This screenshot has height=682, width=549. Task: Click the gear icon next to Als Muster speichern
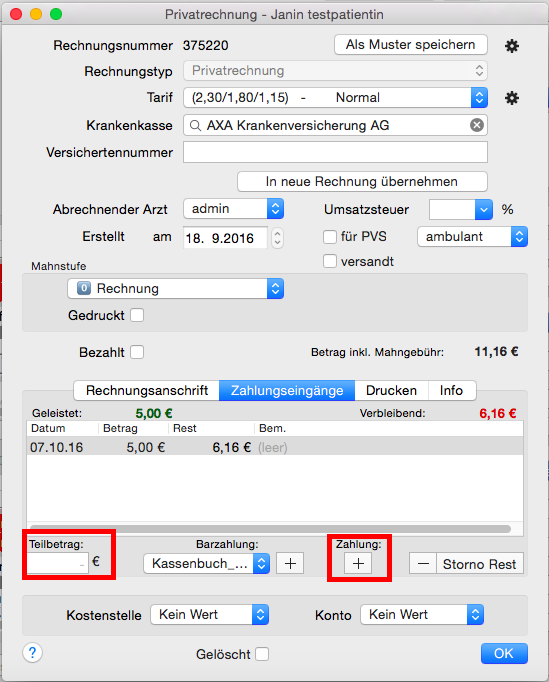(x=512, y=46)
